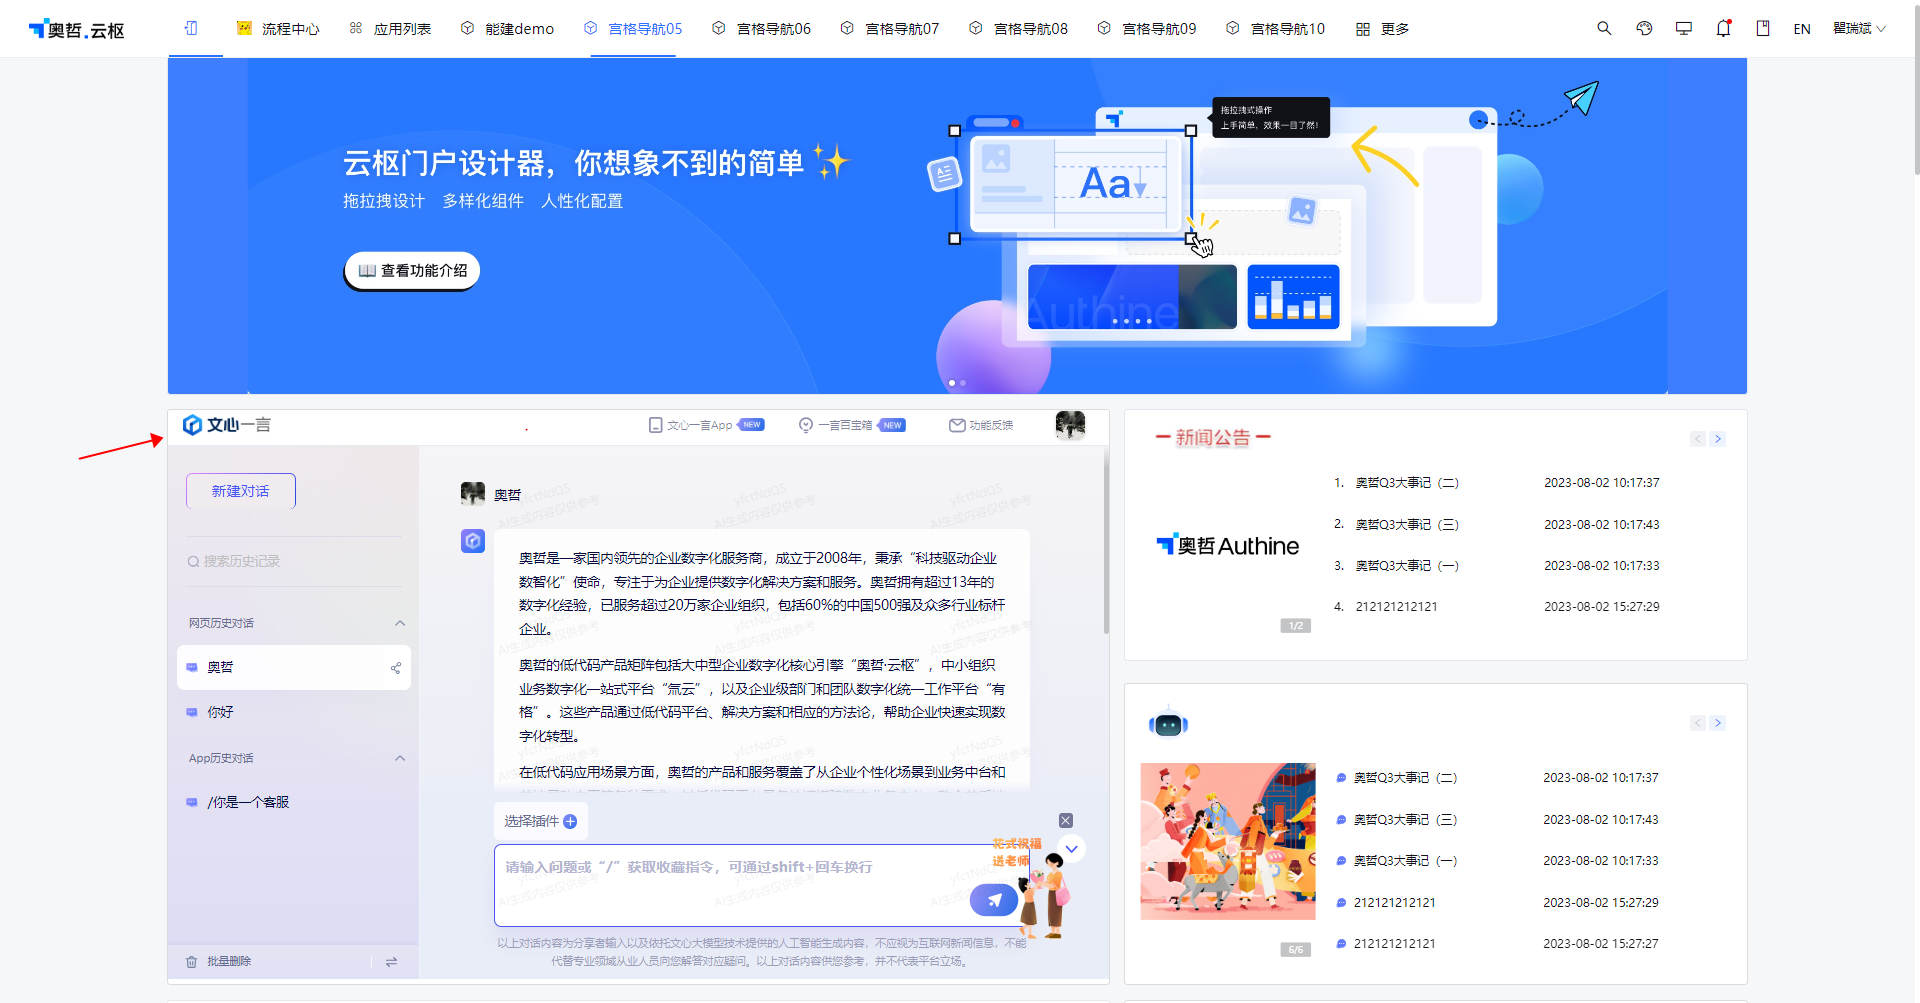
Task: Open the 功能反馈 link
Action: click(981, 425)
